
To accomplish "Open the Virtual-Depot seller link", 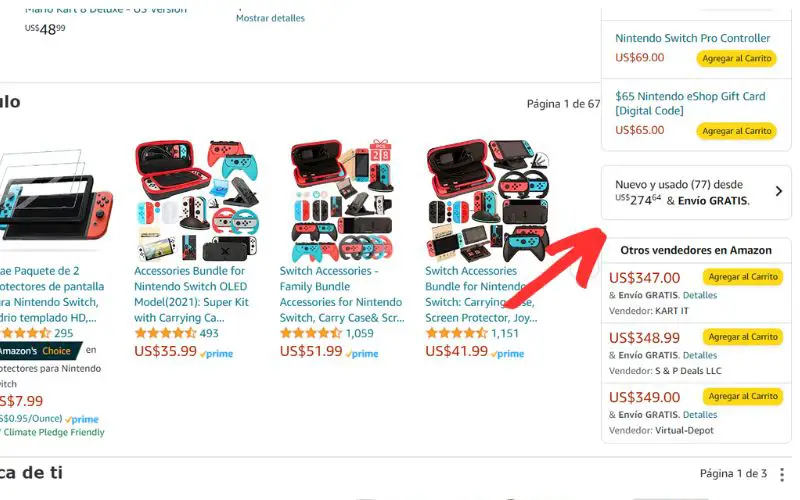I will (684, 431).
